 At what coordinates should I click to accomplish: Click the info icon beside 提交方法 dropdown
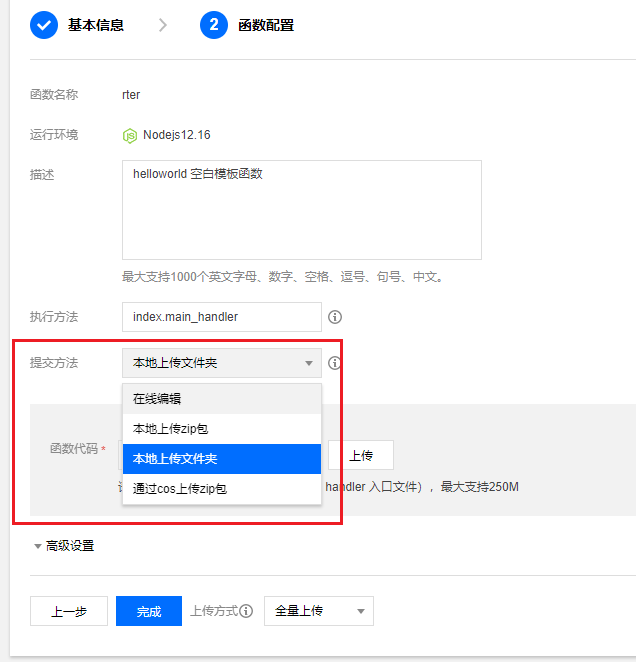pyautogui.click(x=335, y=363)
